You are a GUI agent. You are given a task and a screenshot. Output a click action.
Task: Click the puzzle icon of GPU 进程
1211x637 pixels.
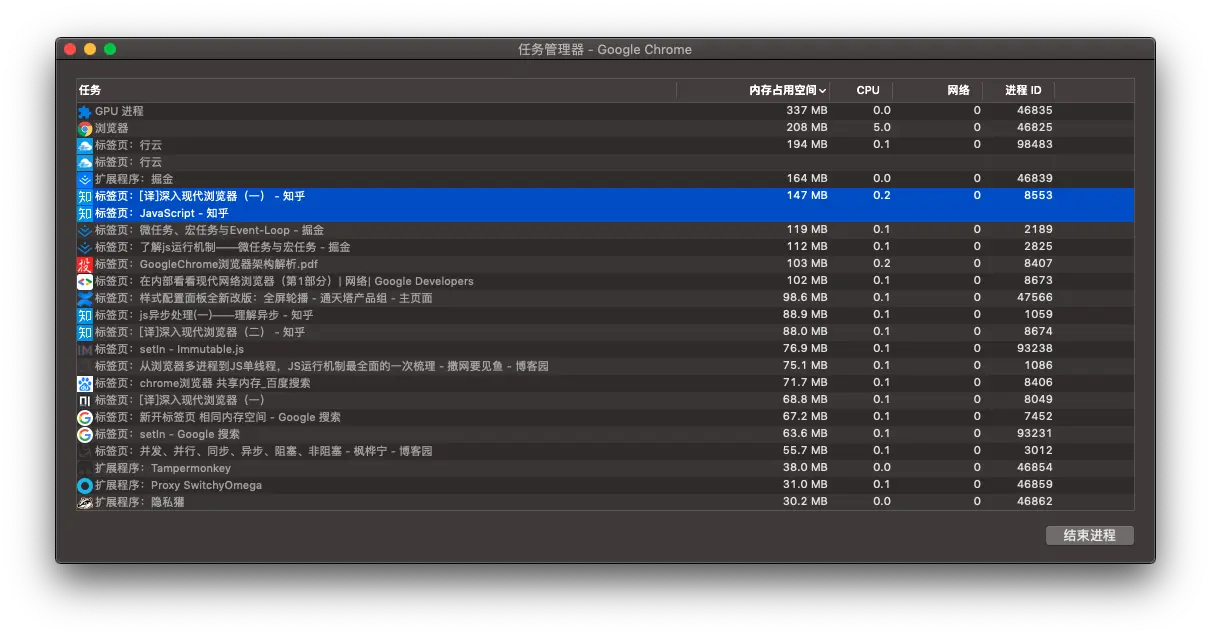coord(85,111)
